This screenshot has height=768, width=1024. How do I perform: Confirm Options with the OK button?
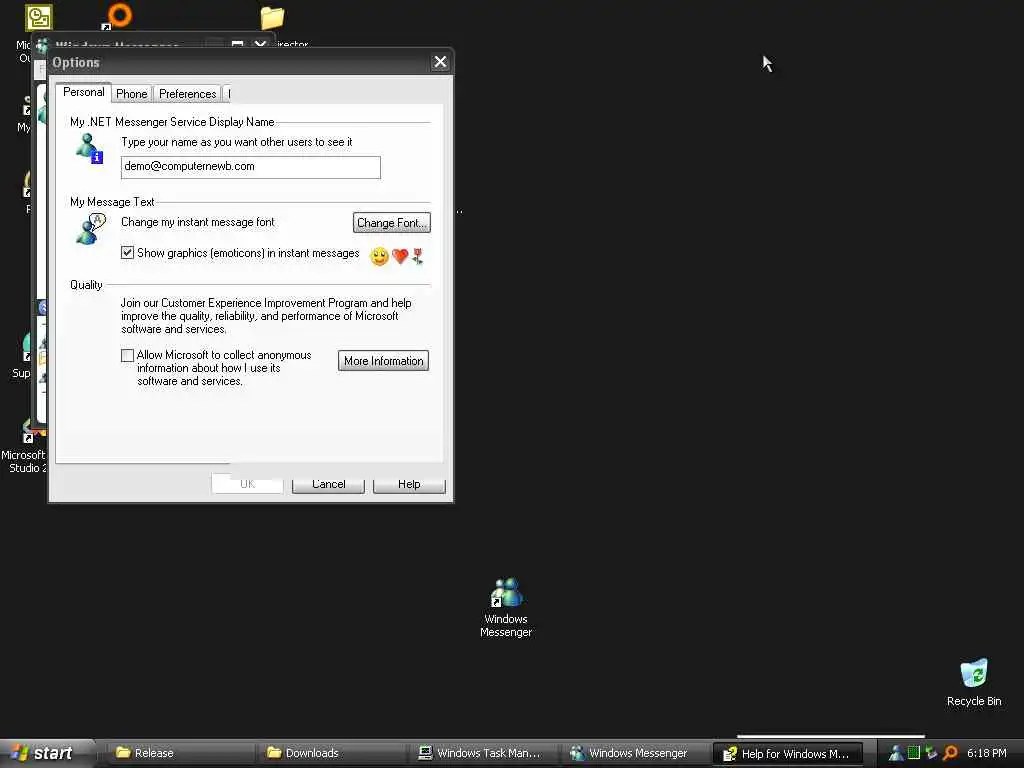click(248, 484)
